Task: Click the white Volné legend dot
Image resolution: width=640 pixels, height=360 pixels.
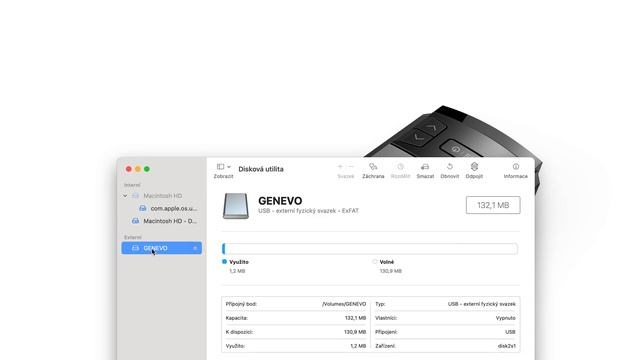Action: (375, 262)
